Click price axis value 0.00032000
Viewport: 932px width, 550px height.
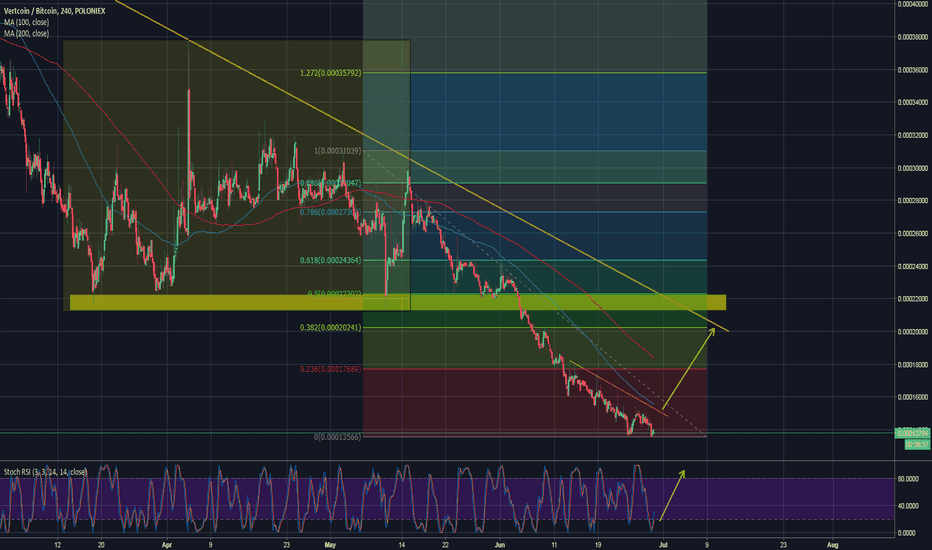[x=913, y=135]
